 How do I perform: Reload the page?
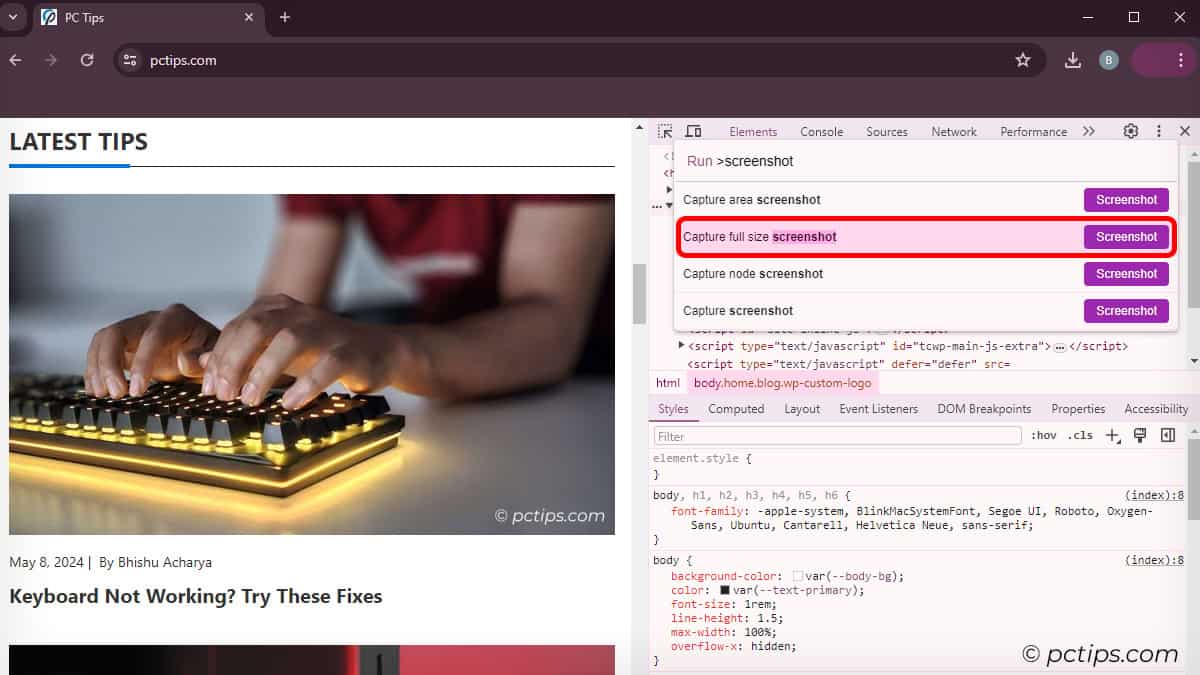[x=87, y=60]
